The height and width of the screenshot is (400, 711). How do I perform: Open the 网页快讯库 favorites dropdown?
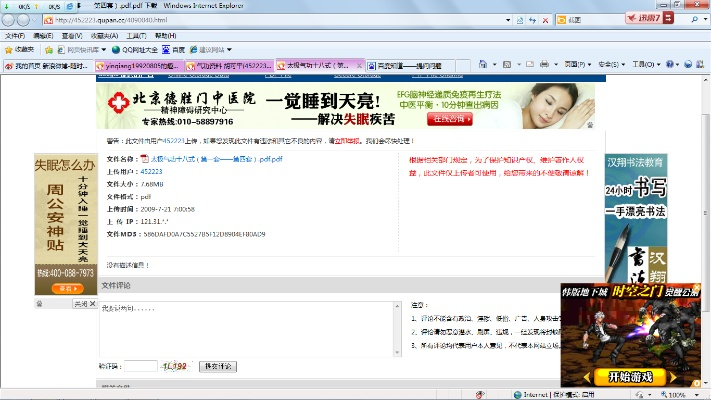(x=73, y=49)
